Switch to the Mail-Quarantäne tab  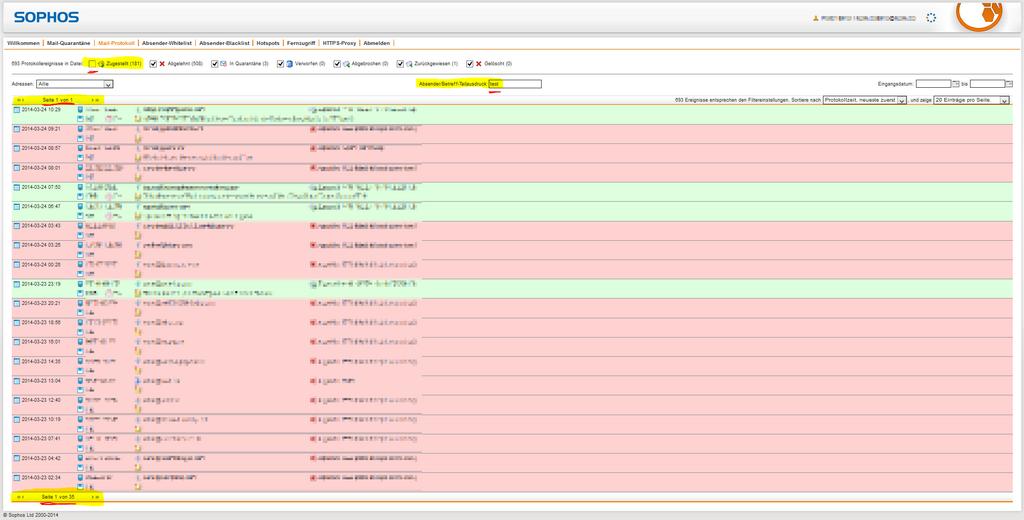[x=69, y=43]
